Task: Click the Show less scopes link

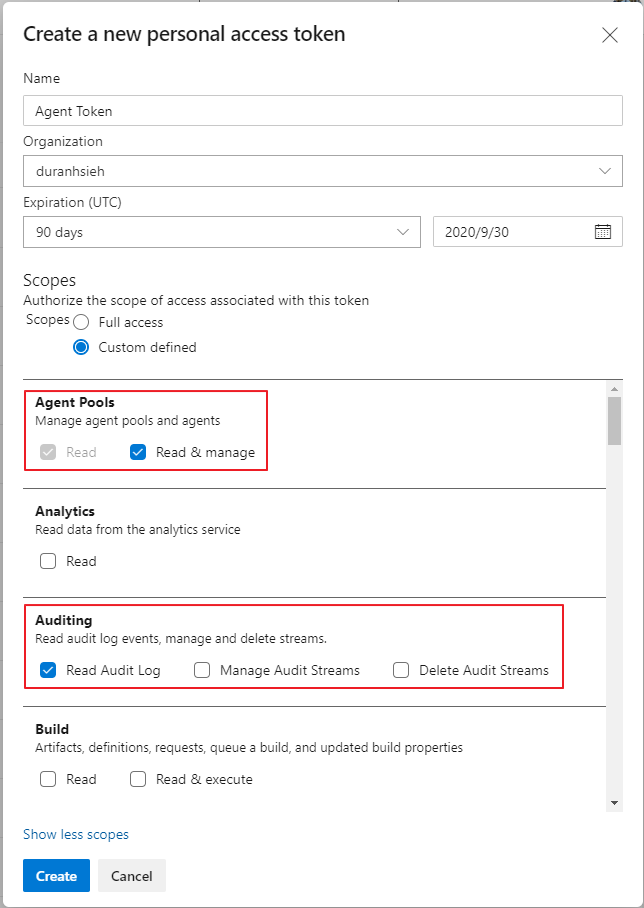Action: click(74, 833)
